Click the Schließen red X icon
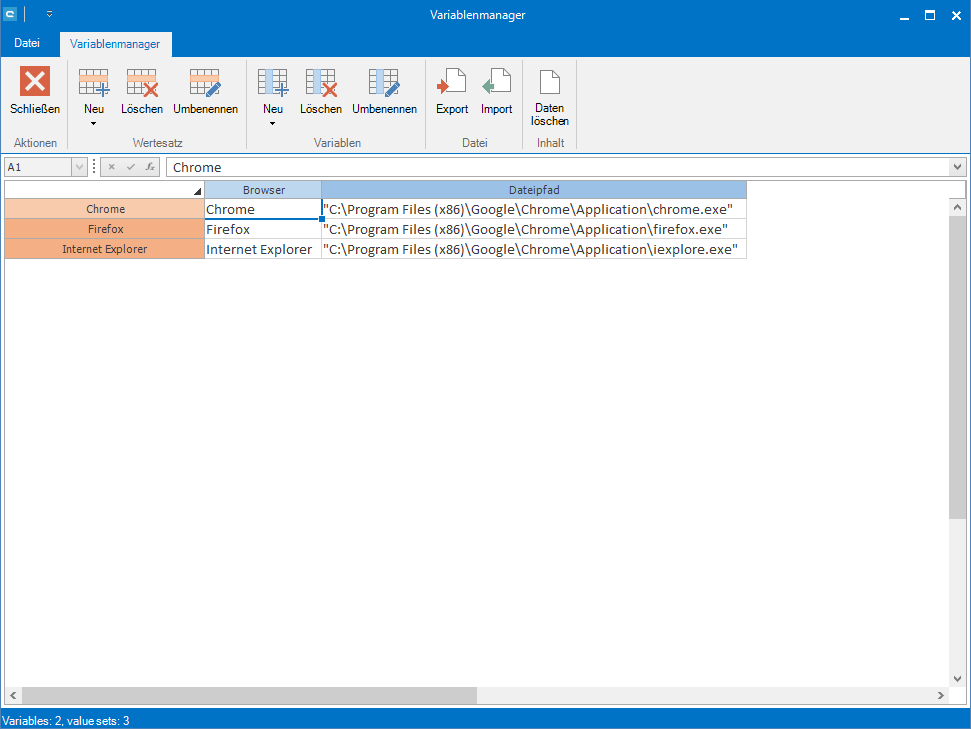The image size is (971, 729). (x=35, y=82)
